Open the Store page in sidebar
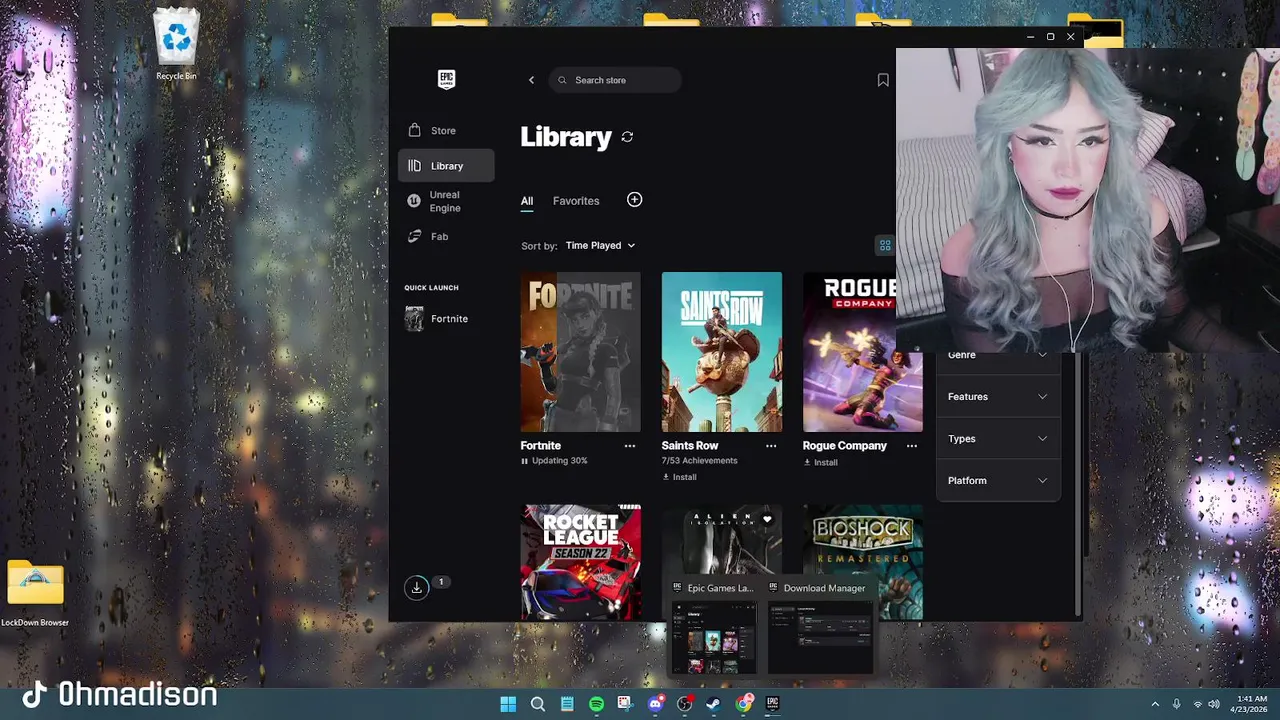Image resolution: width=1280 pixels, height=720 pixels. (445, 130)
